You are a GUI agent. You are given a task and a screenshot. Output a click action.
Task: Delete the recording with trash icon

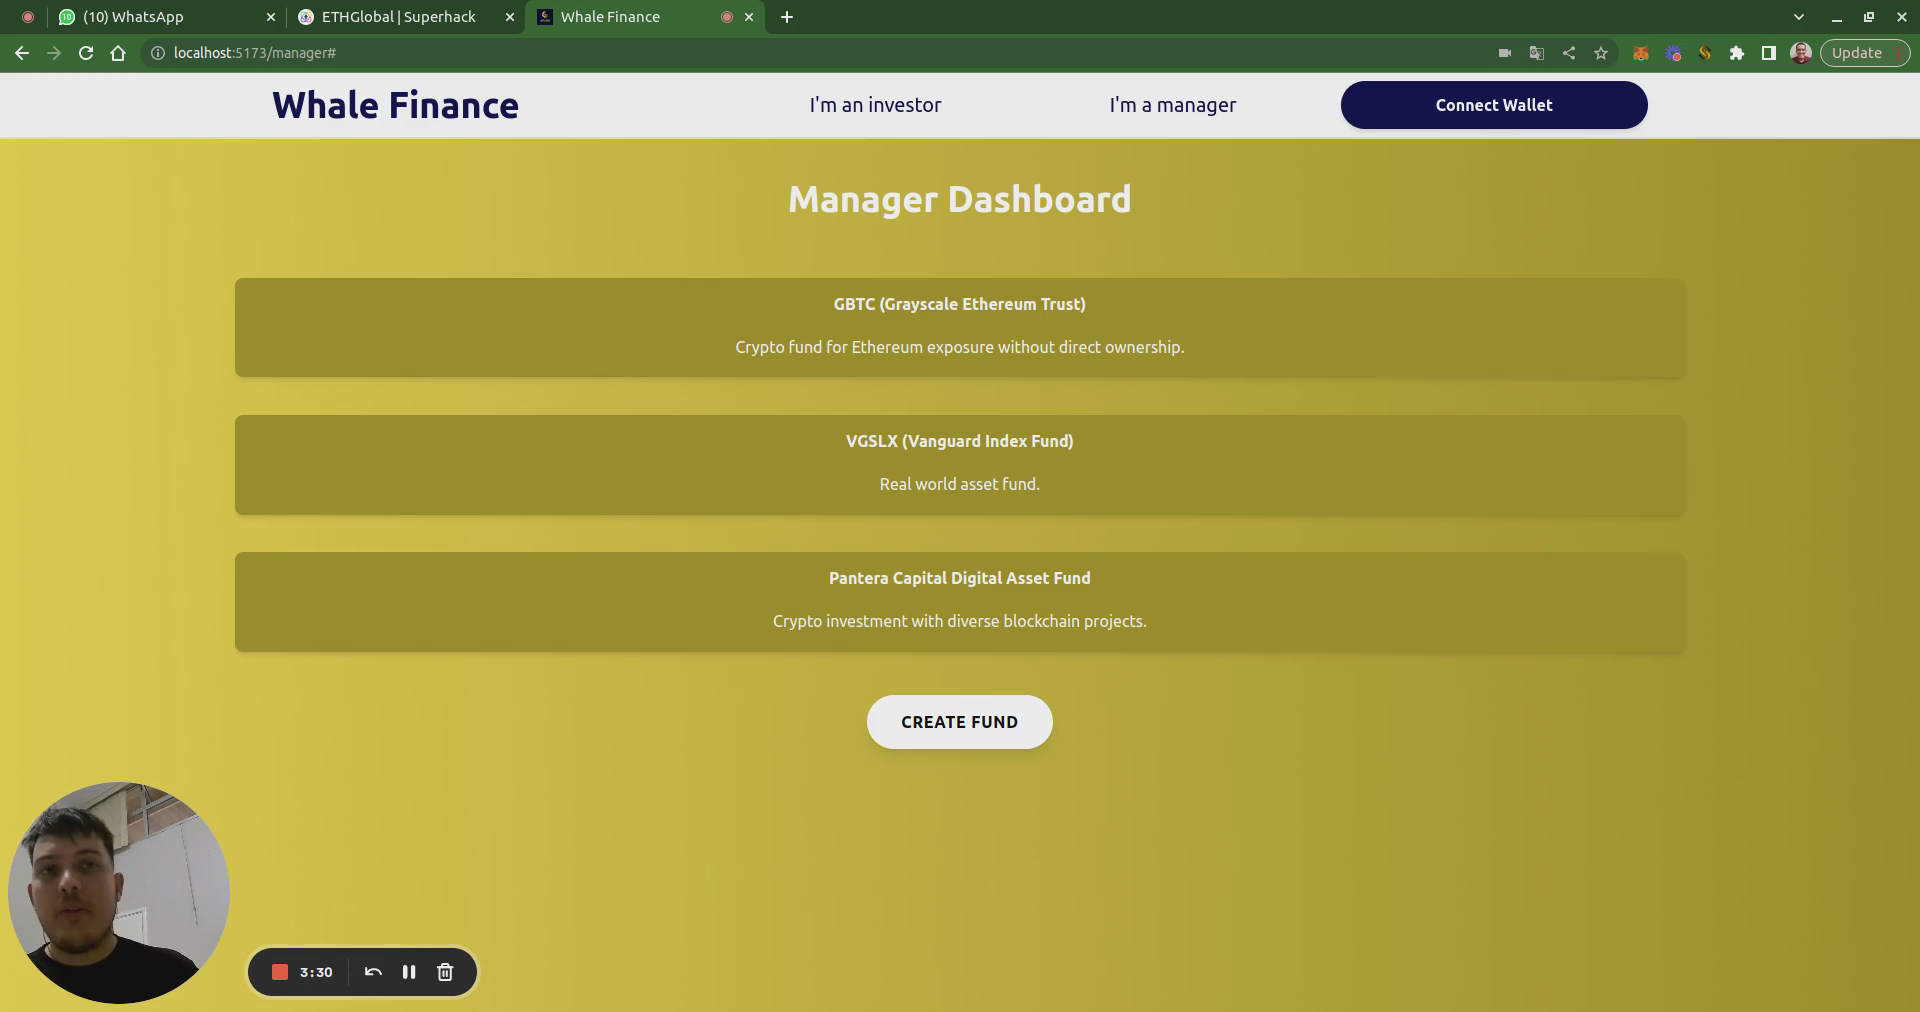click(445, 972)
